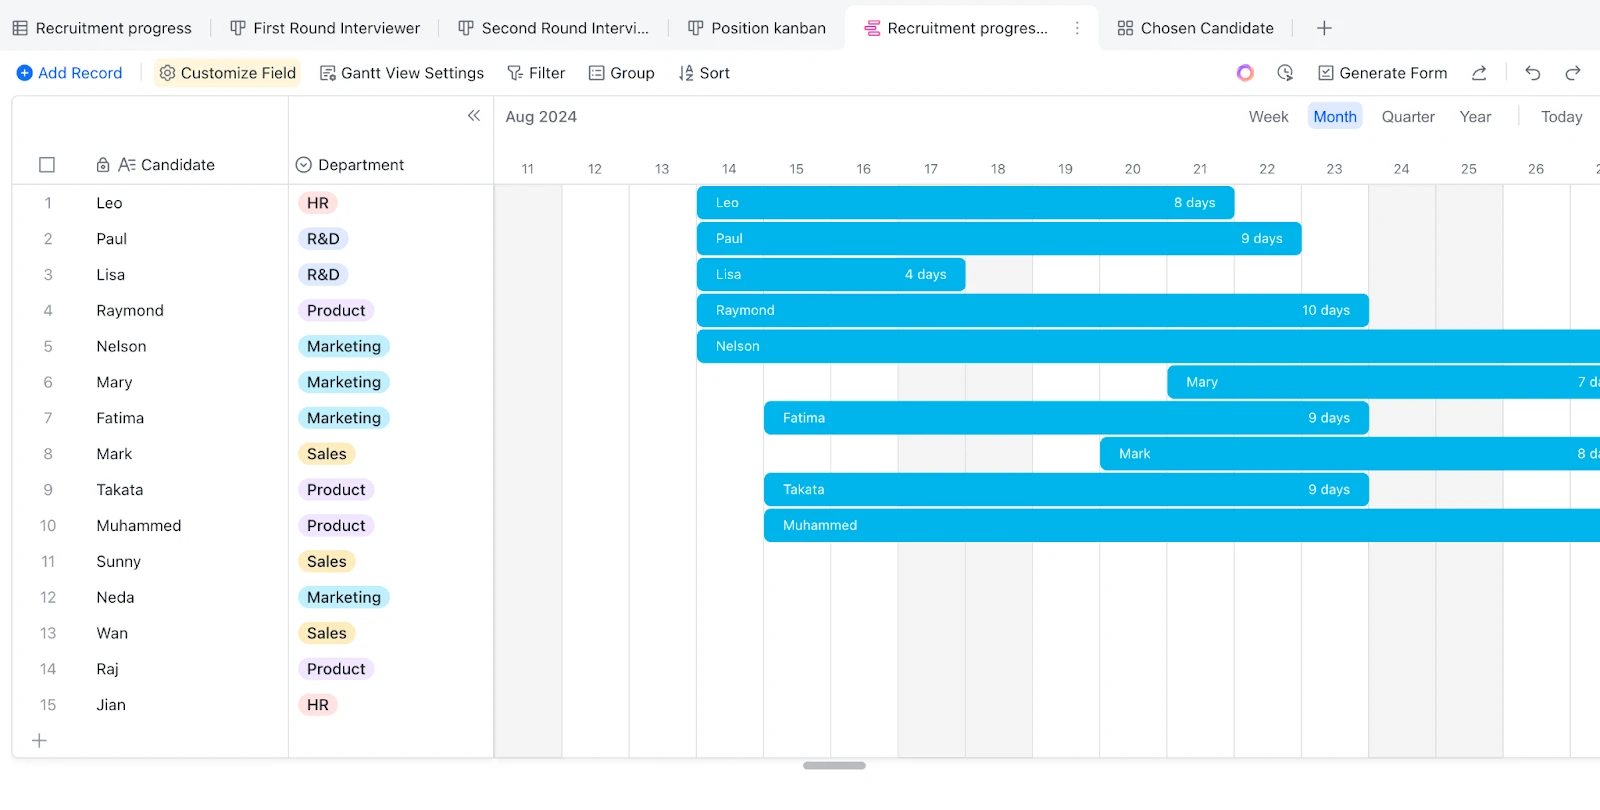Image resolution: width=1600 pixels, height=810 pixels.
Task: Click the redo arrow icon
Action: [1572, 73]
